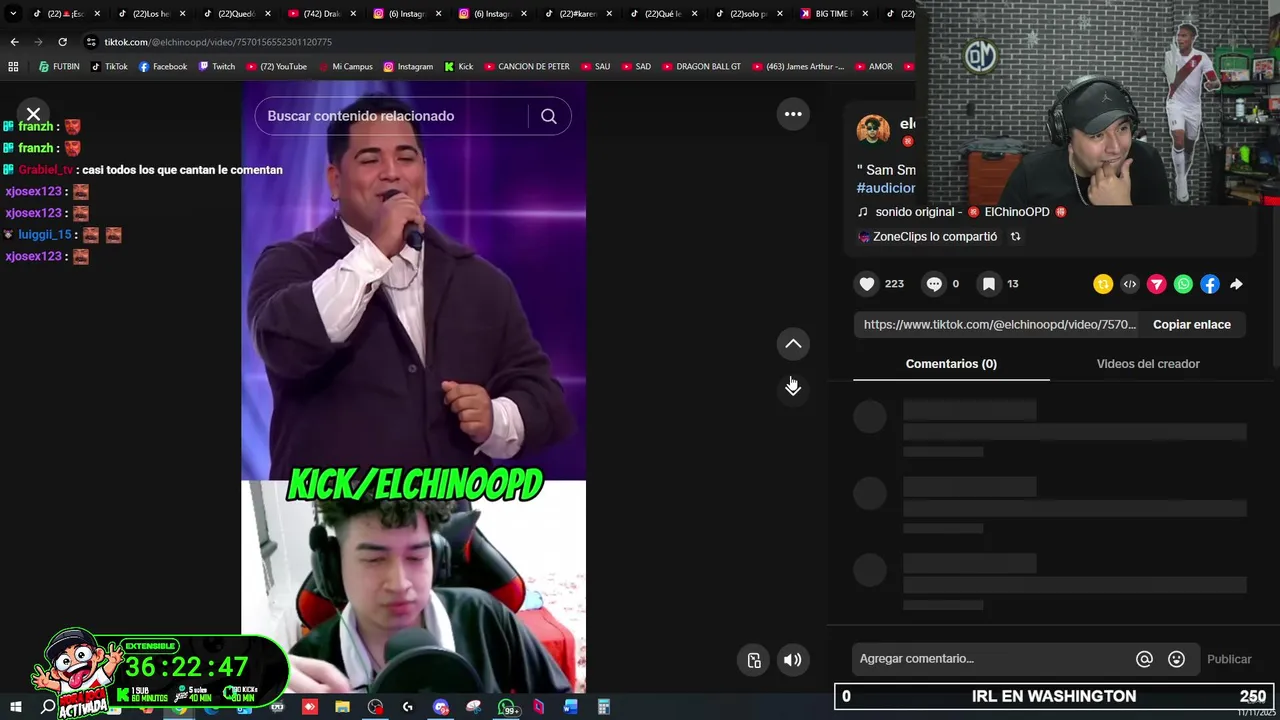
Task: Open the 'DRAGON BALL GT' bookmark
Action: (x=701, y=67)
